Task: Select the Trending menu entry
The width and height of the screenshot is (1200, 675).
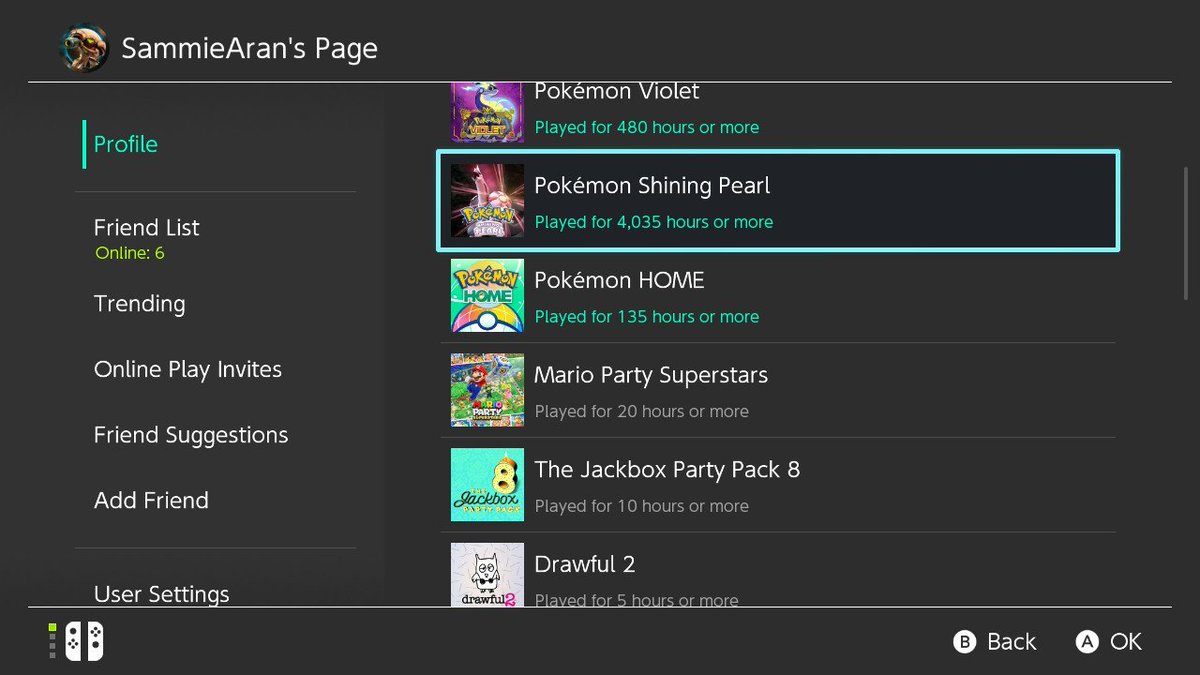Action: pos(139,304)
